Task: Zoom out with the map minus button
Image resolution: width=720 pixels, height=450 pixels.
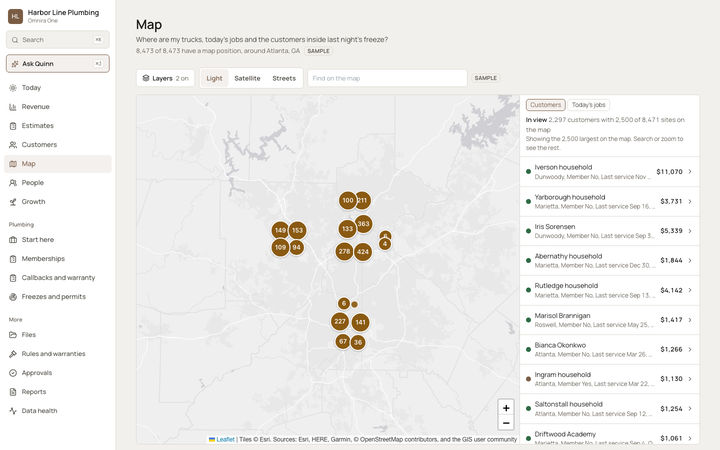Action: (x=506, y=423)
